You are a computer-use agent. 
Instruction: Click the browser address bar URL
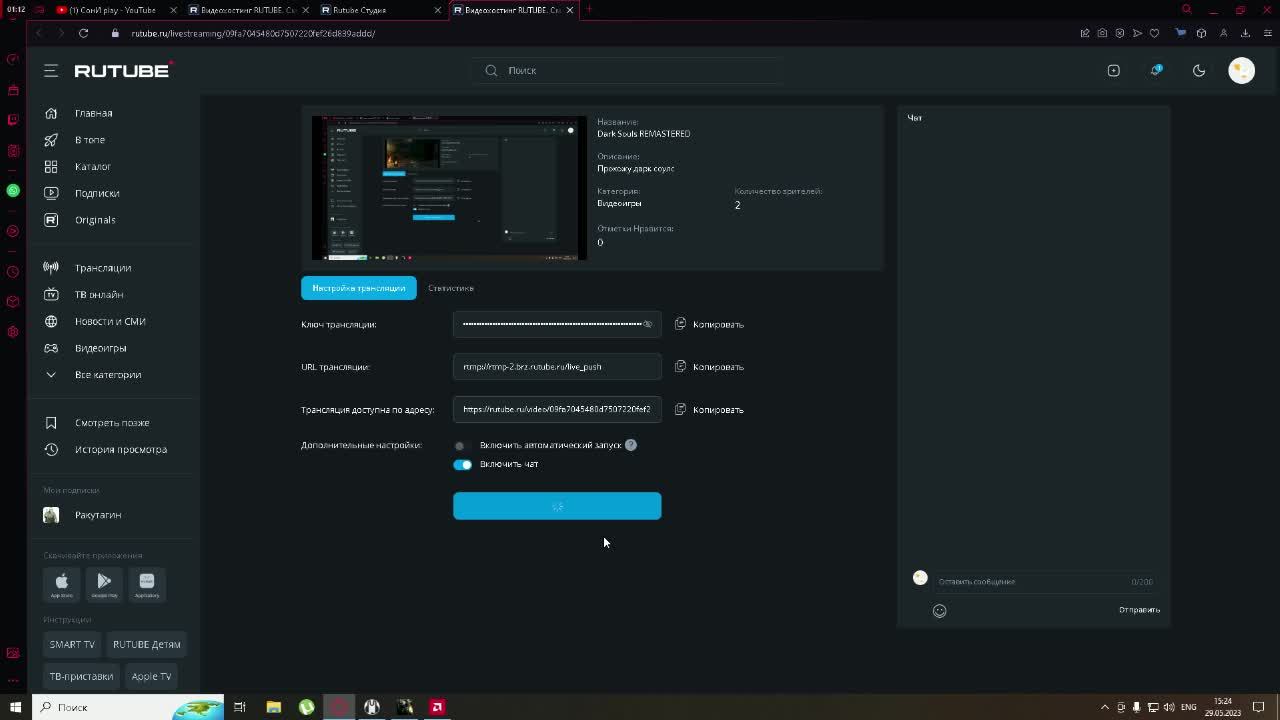pos(253,33)
